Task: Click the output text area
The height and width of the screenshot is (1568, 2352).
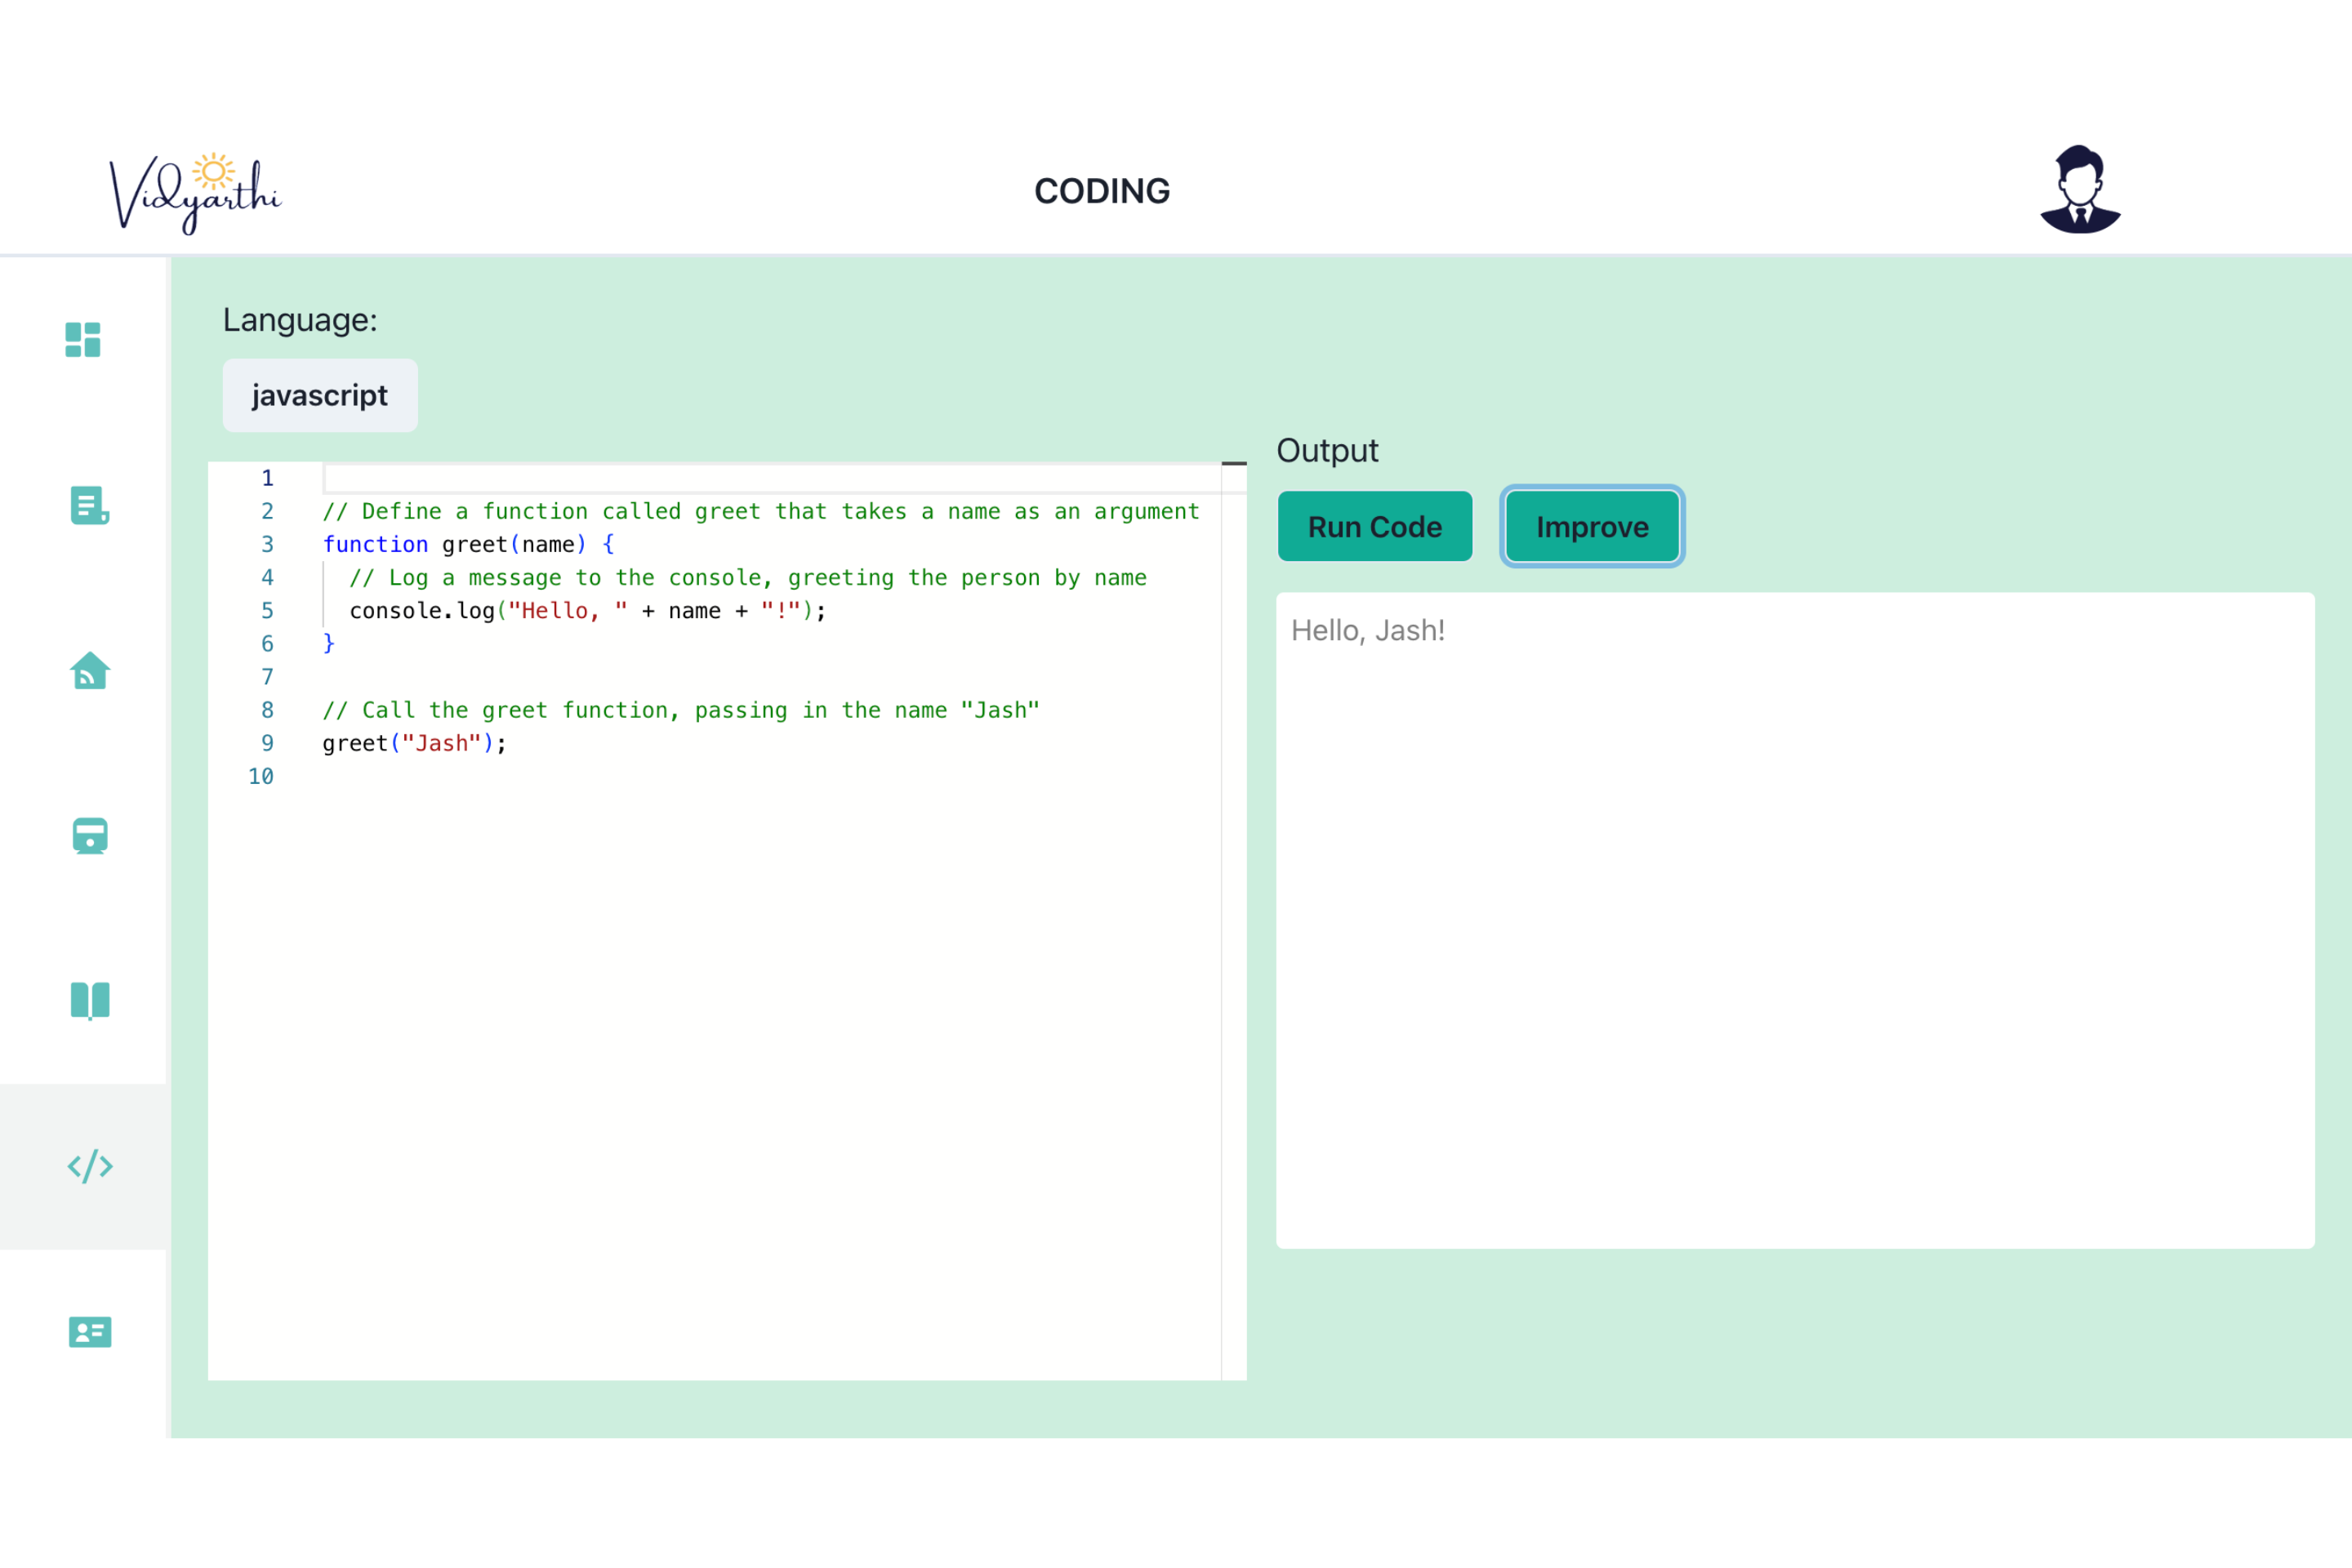Action: pyautogui.click(x=1794, y=920)
